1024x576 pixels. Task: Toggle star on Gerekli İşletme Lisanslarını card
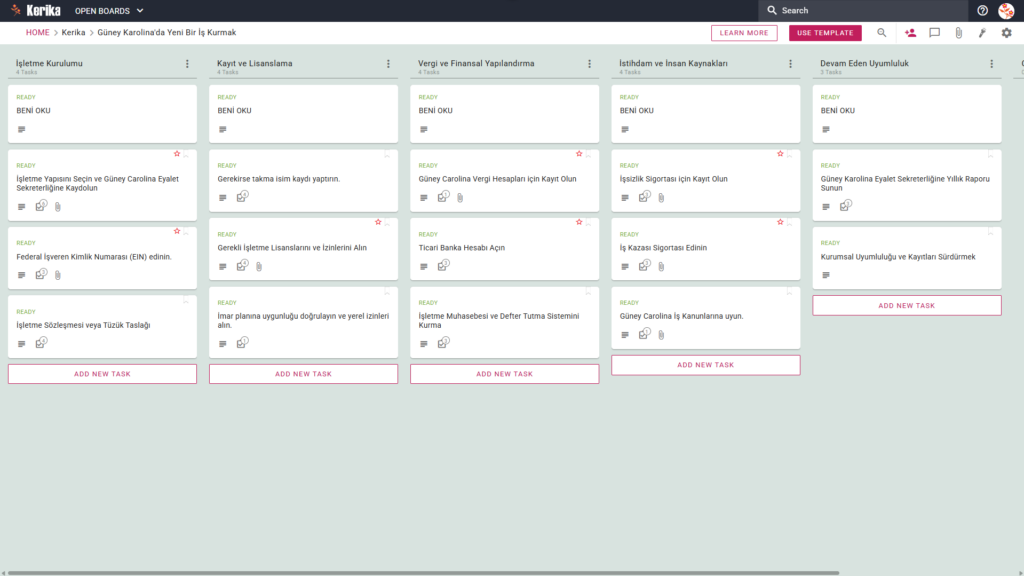tap(378, 222)
